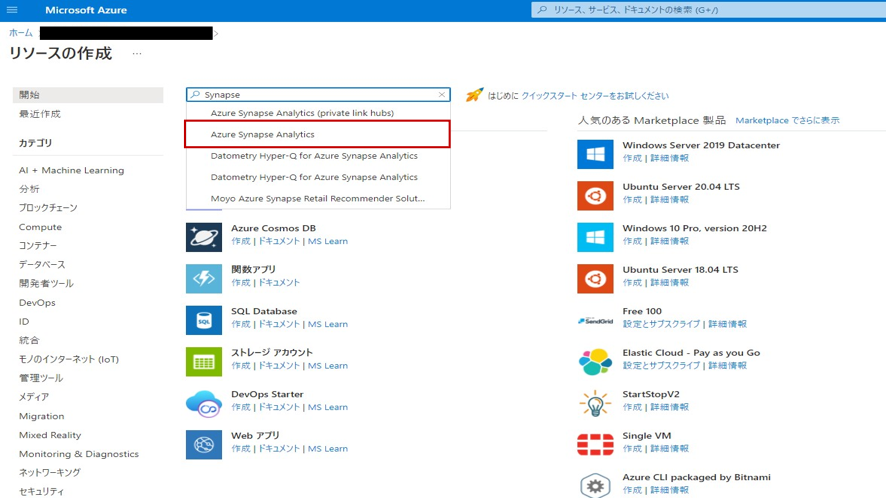Screen dimensions: 886x498
Task: Click the DevOps Starter icon
Action: tap(204, 403)
